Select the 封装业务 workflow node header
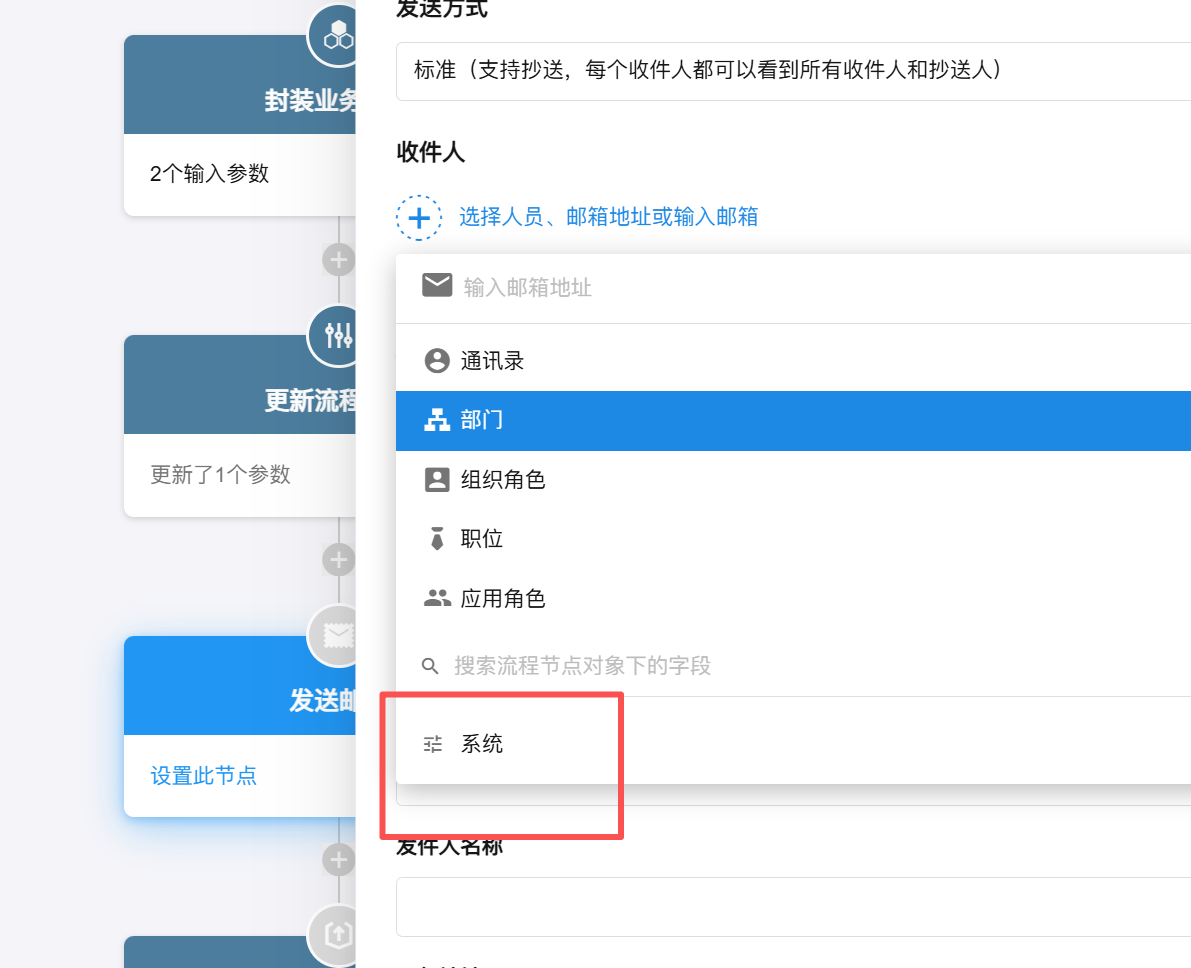The image size is (1191, 968). pos(239,85)
